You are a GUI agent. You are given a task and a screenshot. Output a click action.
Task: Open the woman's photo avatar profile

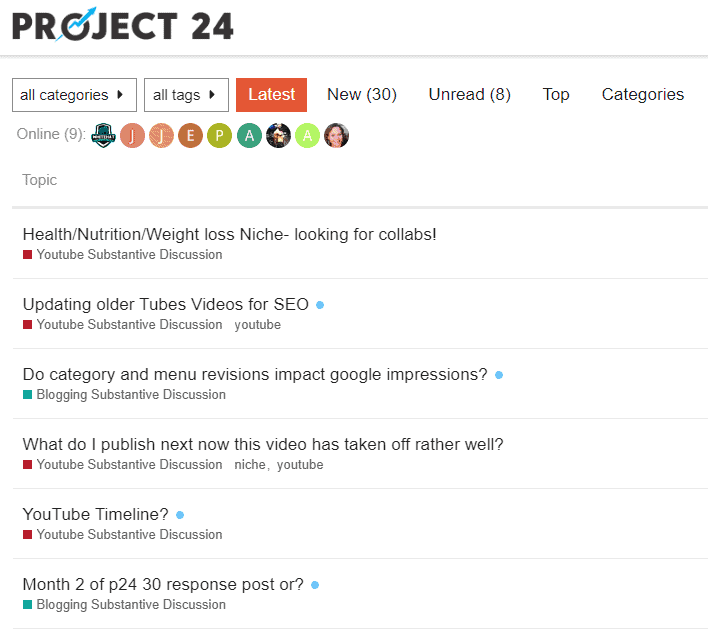(336, 135)
